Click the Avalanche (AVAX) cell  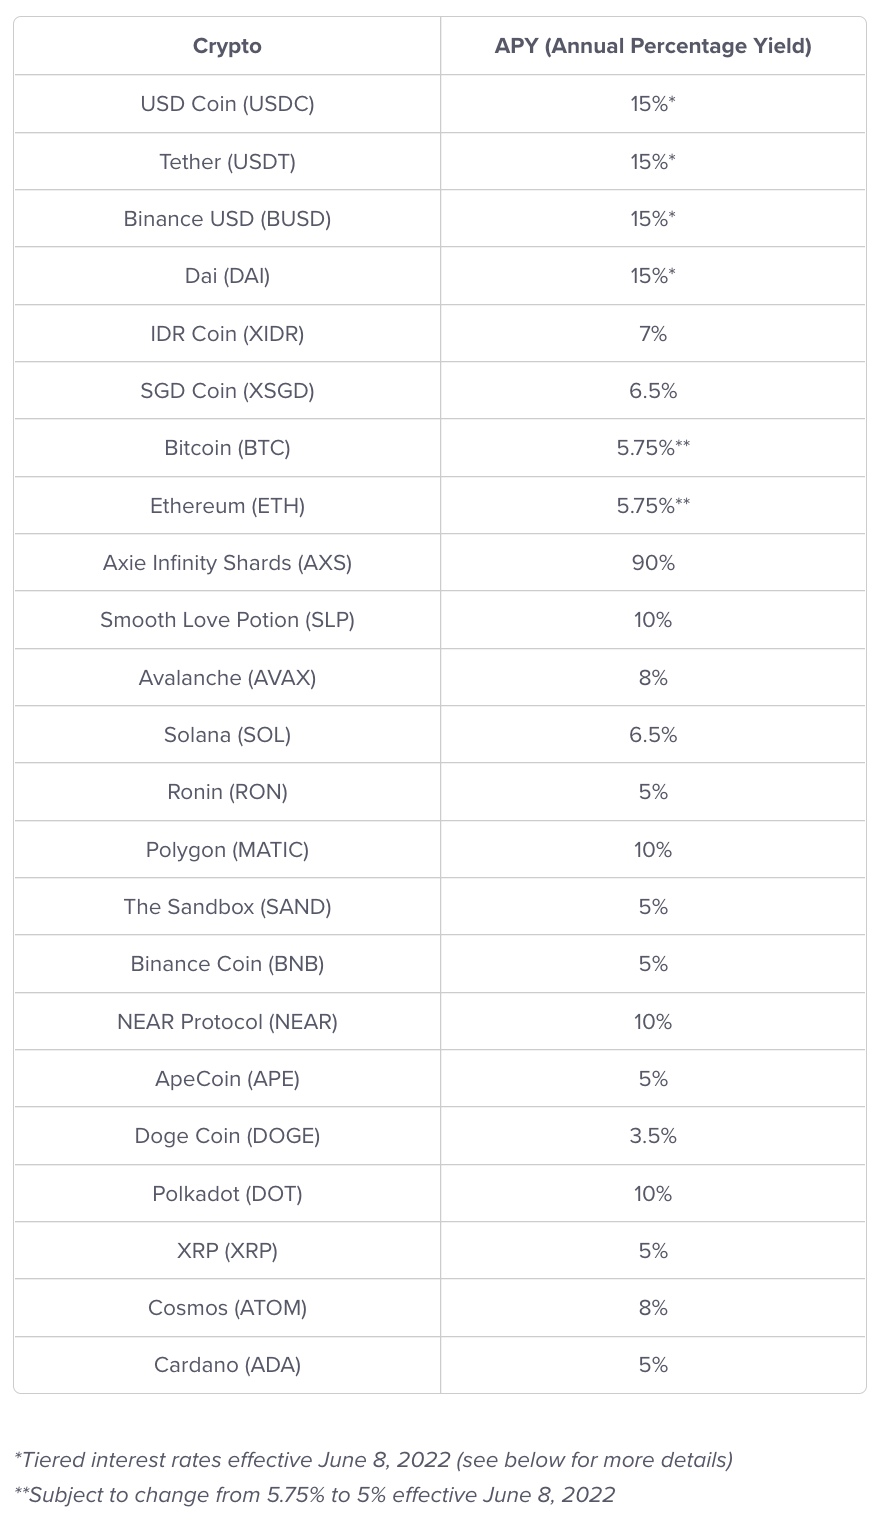pyautogui.click(x=227, y=678)
